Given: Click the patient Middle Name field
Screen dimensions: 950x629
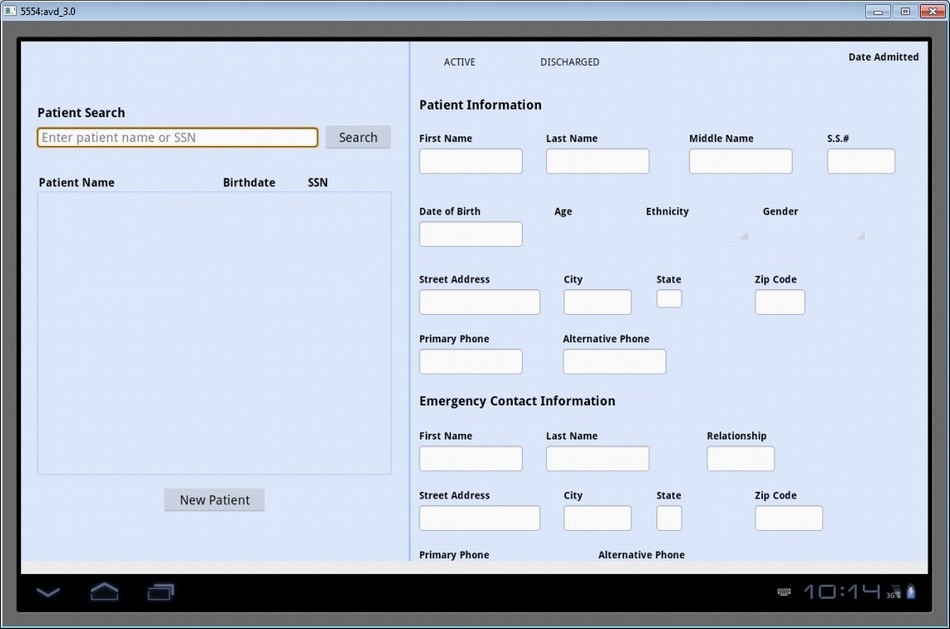Looking at the screenshot, I should pyautogui.click(x=740, y=161).
